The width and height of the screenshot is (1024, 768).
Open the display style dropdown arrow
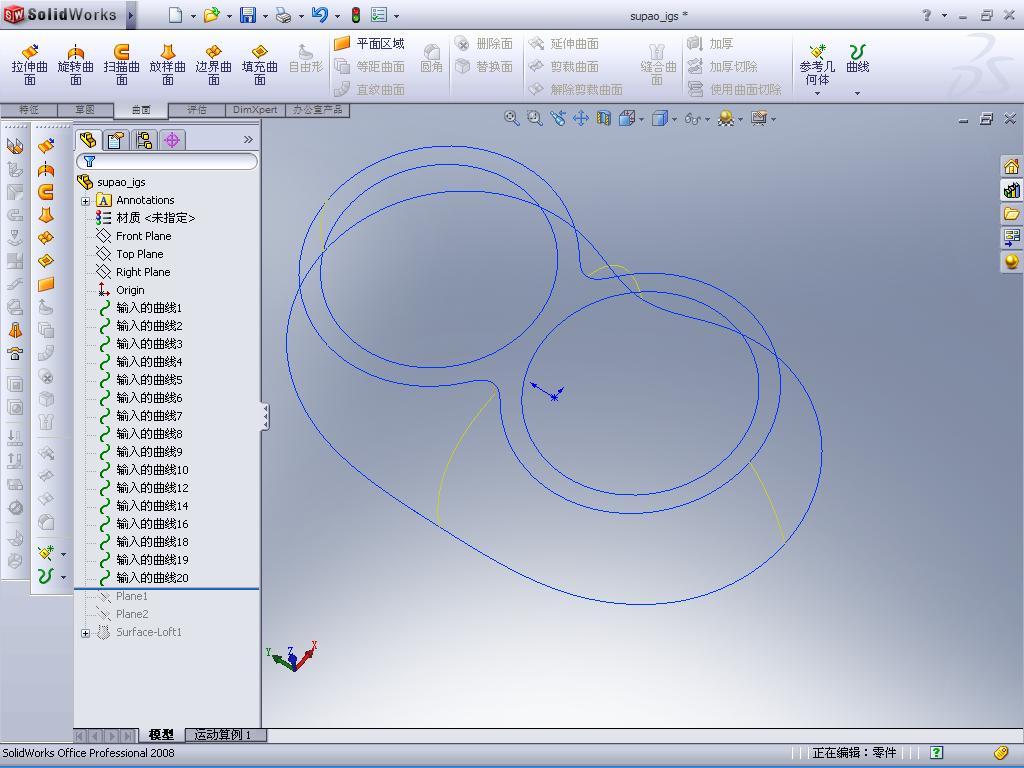[x=675, y=120]
